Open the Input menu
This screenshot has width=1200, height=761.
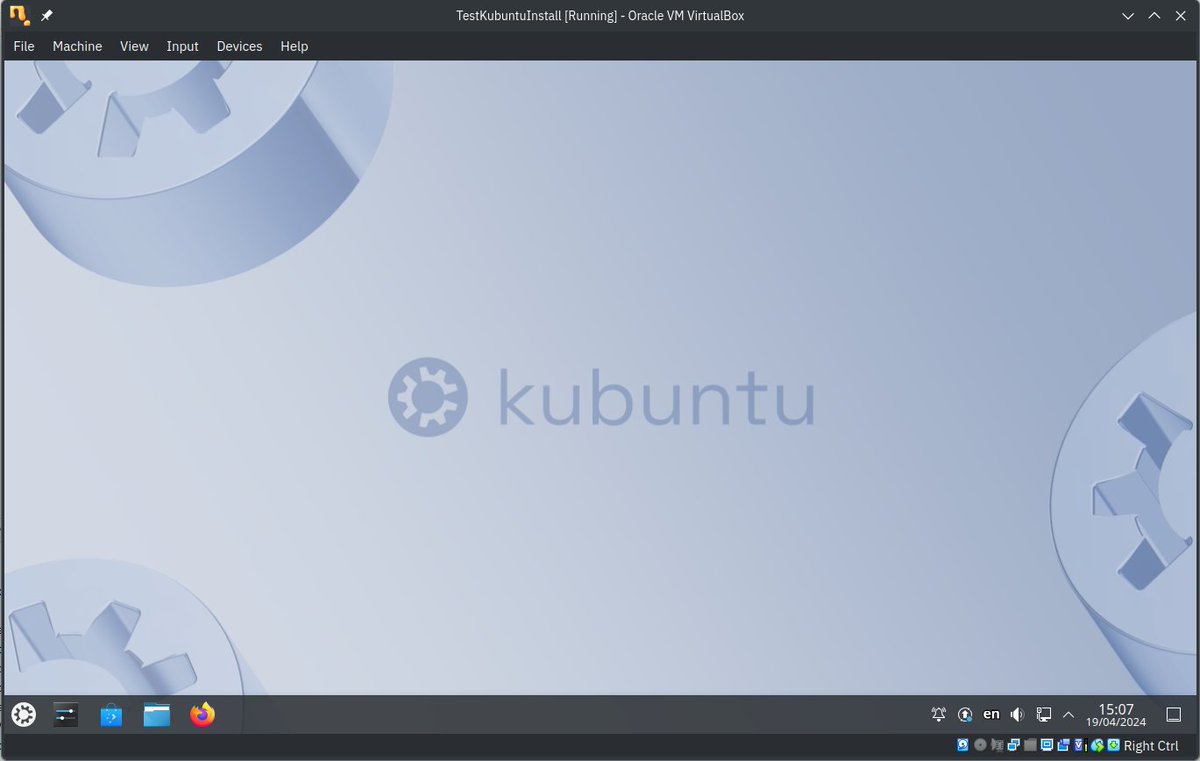(182, 46)
